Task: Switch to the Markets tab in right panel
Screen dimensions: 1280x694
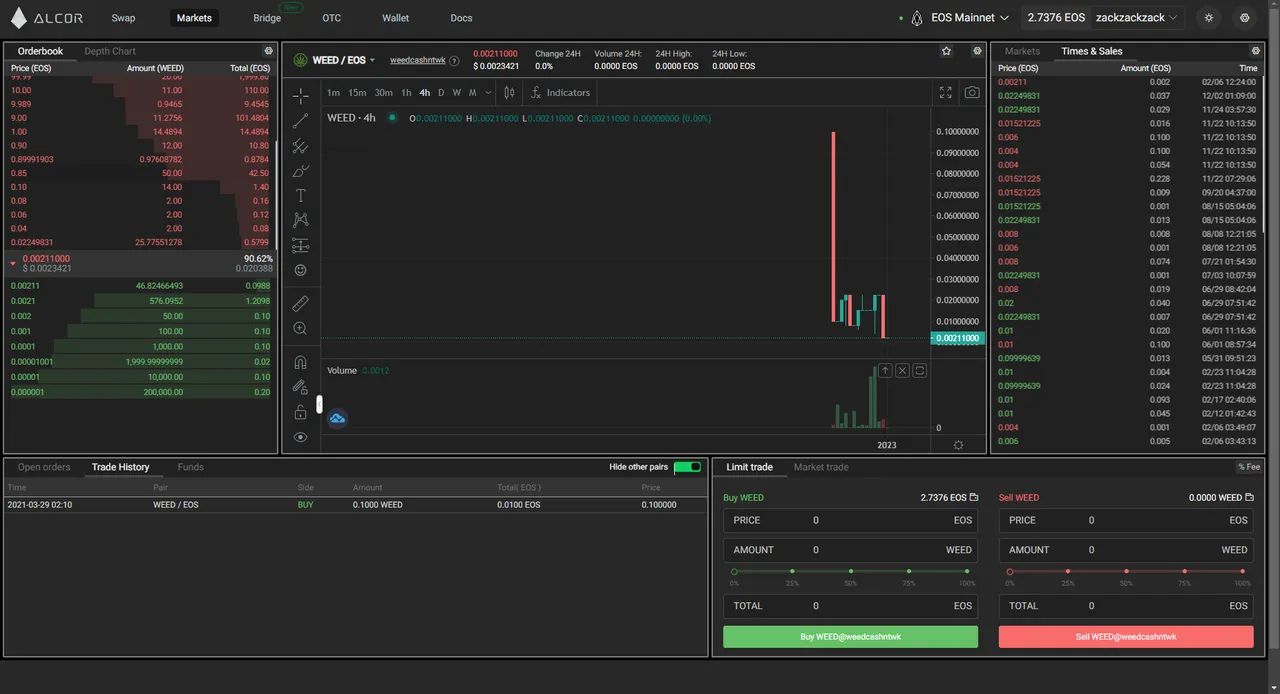Action: pyautogui.click(x=1022, y=51)
